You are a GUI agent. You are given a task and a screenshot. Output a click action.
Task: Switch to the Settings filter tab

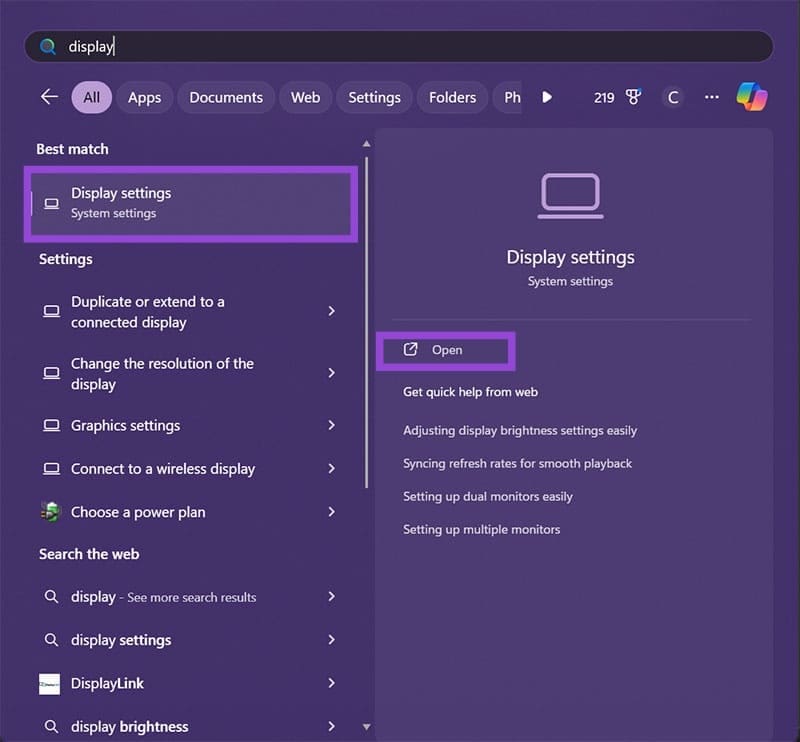point(374,97)
